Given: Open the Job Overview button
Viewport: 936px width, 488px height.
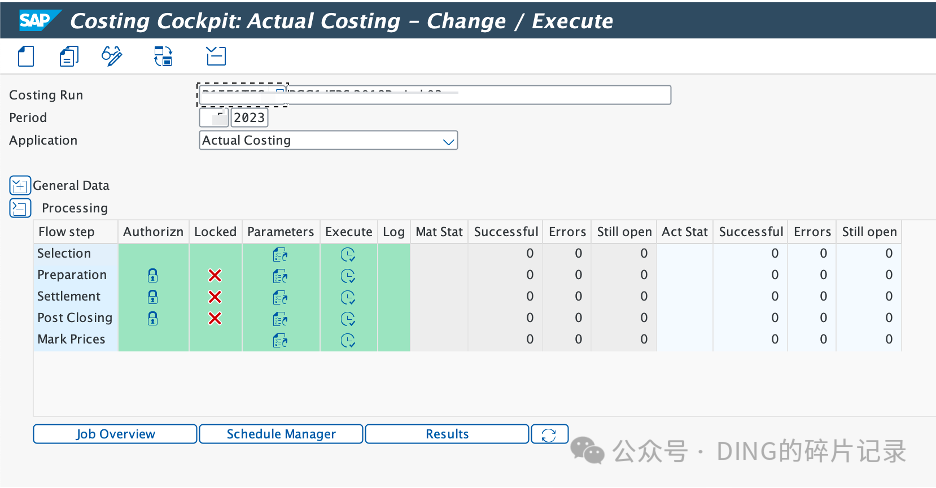Looking at the screenshot, I should tap(115, 434).
